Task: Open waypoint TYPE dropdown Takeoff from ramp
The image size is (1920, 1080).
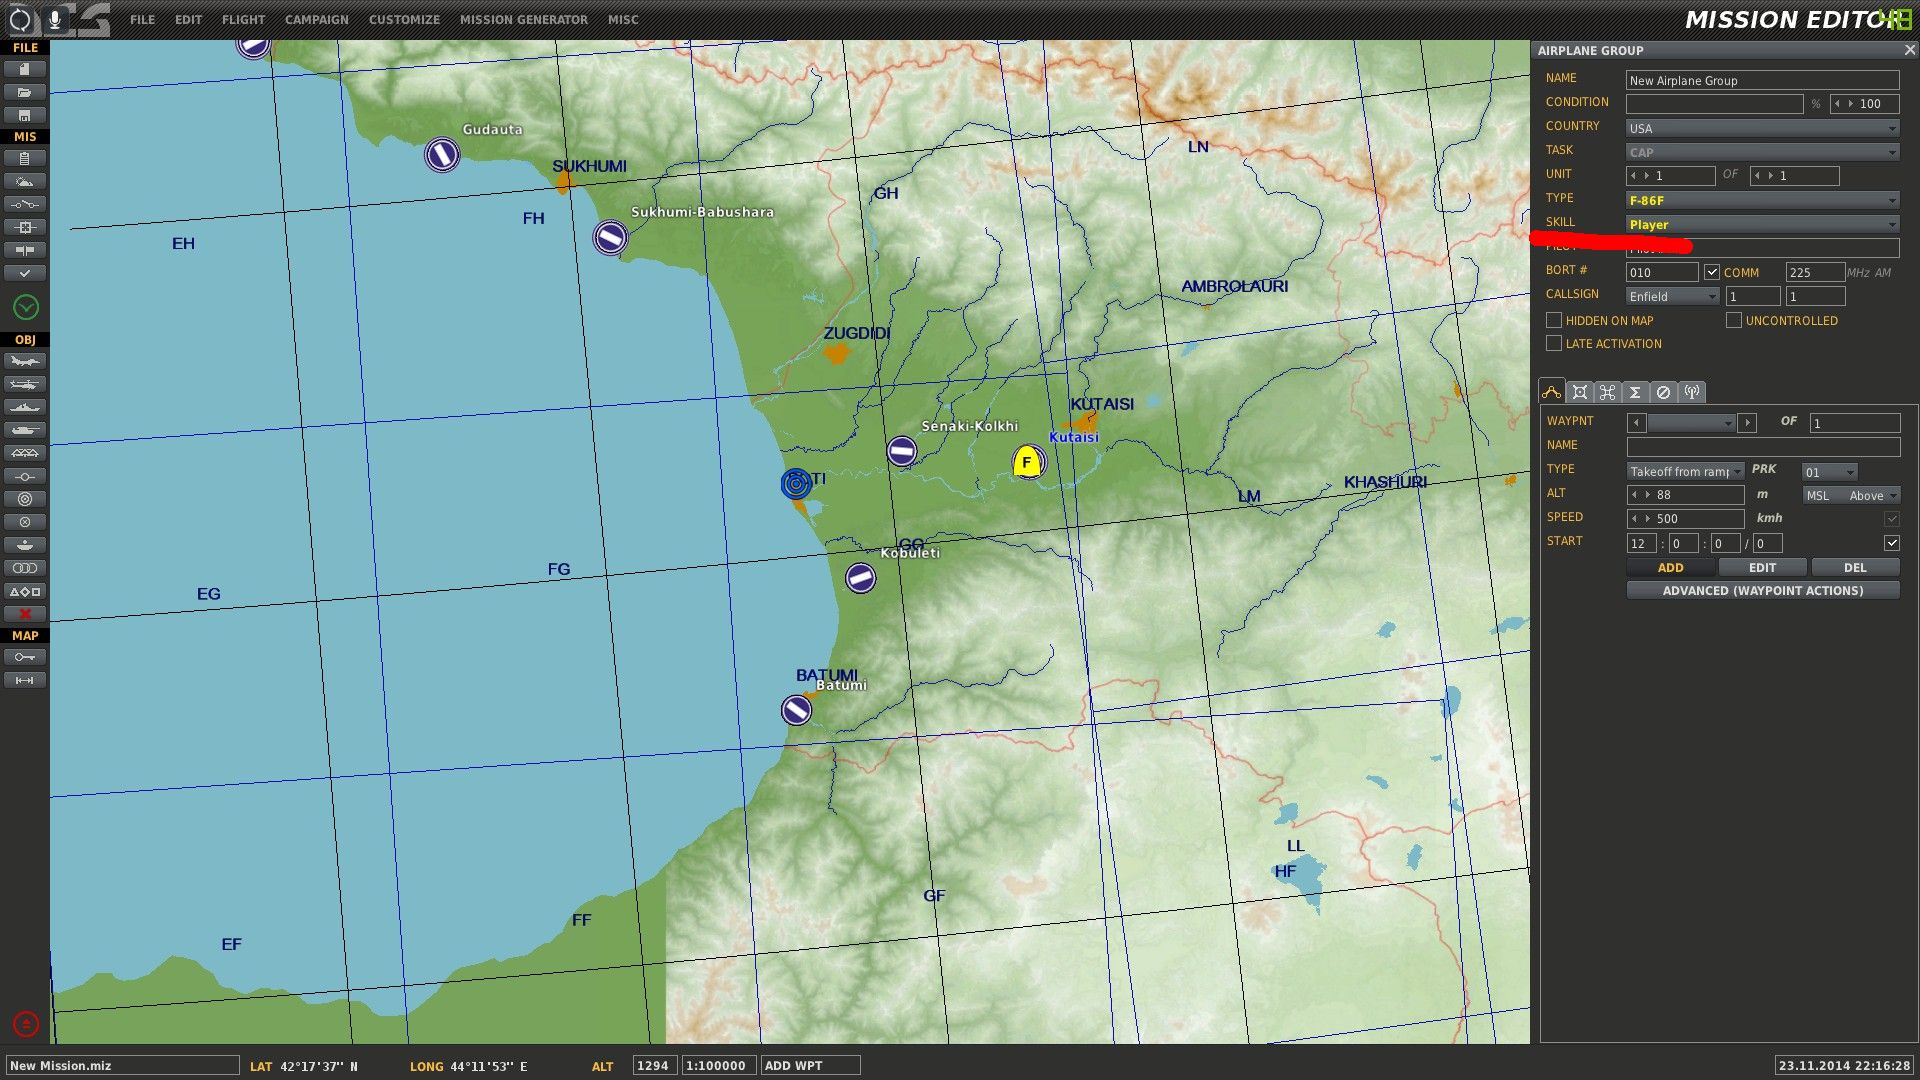Action: (1685, 471)
